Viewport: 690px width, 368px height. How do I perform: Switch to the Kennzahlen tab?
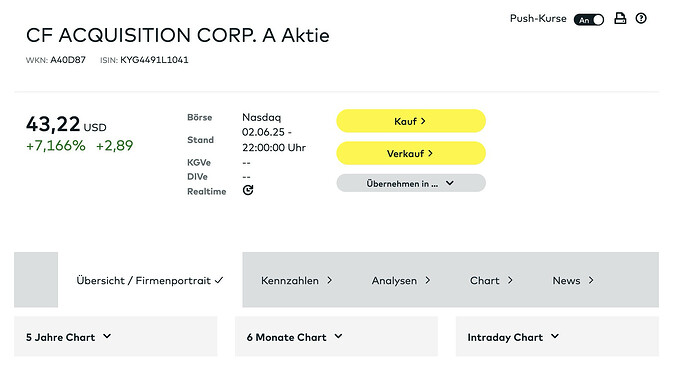pyautogui.click(x=296, y=280)
